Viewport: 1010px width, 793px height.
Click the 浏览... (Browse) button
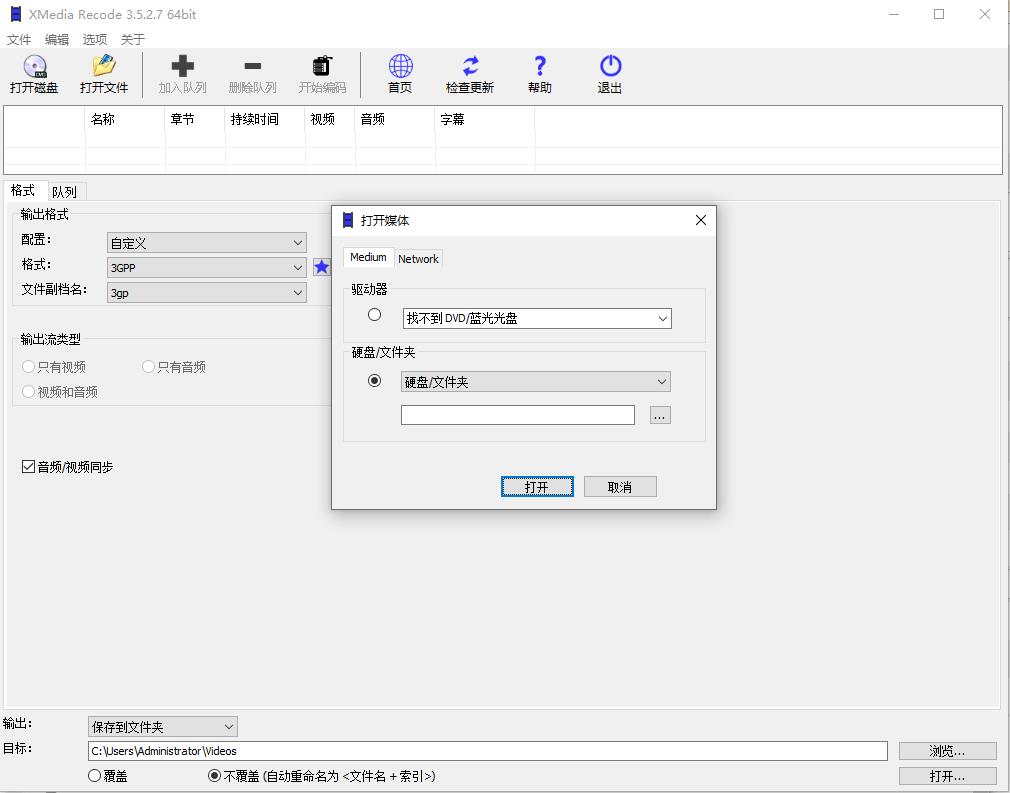[948, 751]
